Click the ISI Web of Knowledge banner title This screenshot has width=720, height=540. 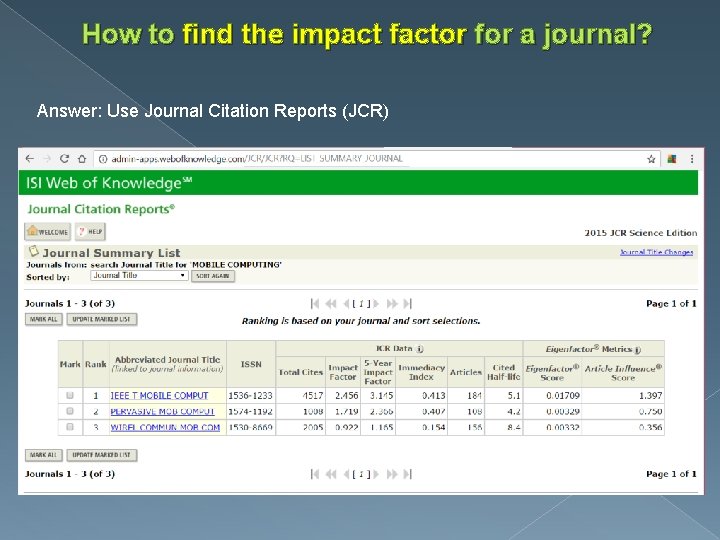click(x=109, y=183)
